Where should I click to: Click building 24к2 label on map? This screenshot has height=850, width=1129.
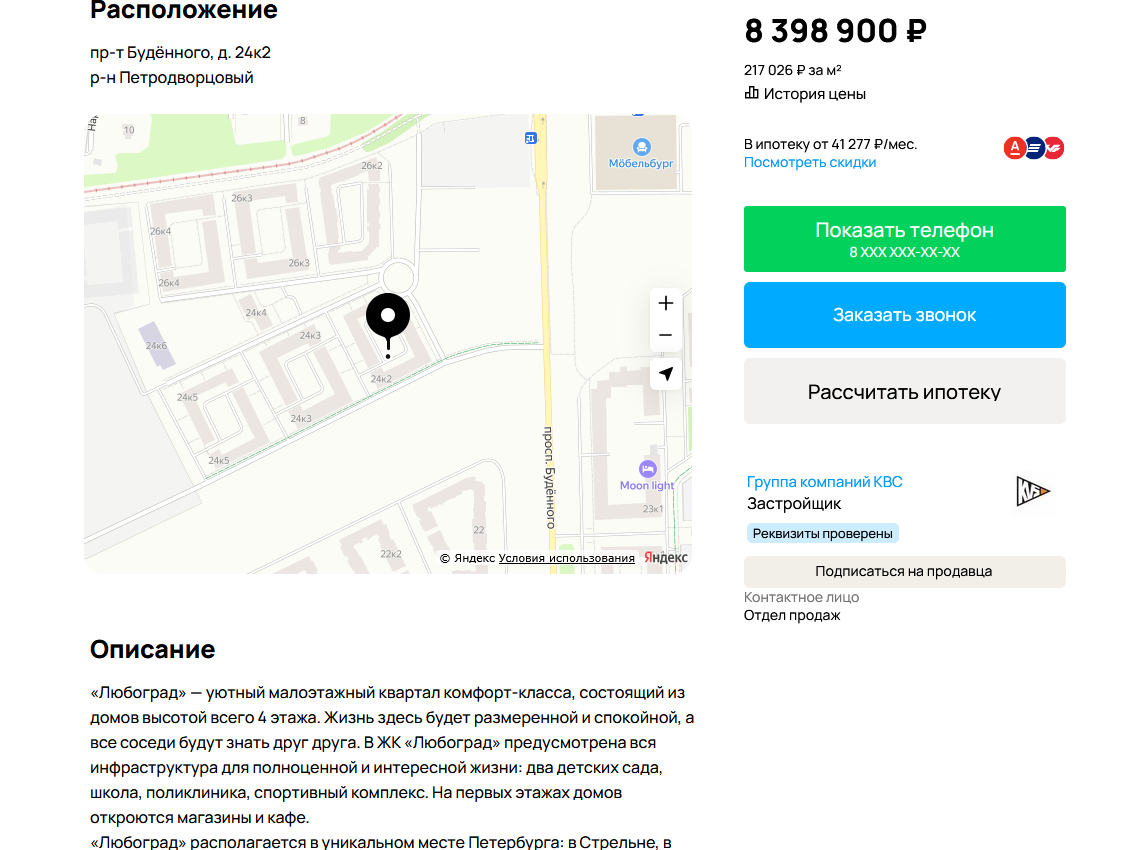[x=381, y=379]
